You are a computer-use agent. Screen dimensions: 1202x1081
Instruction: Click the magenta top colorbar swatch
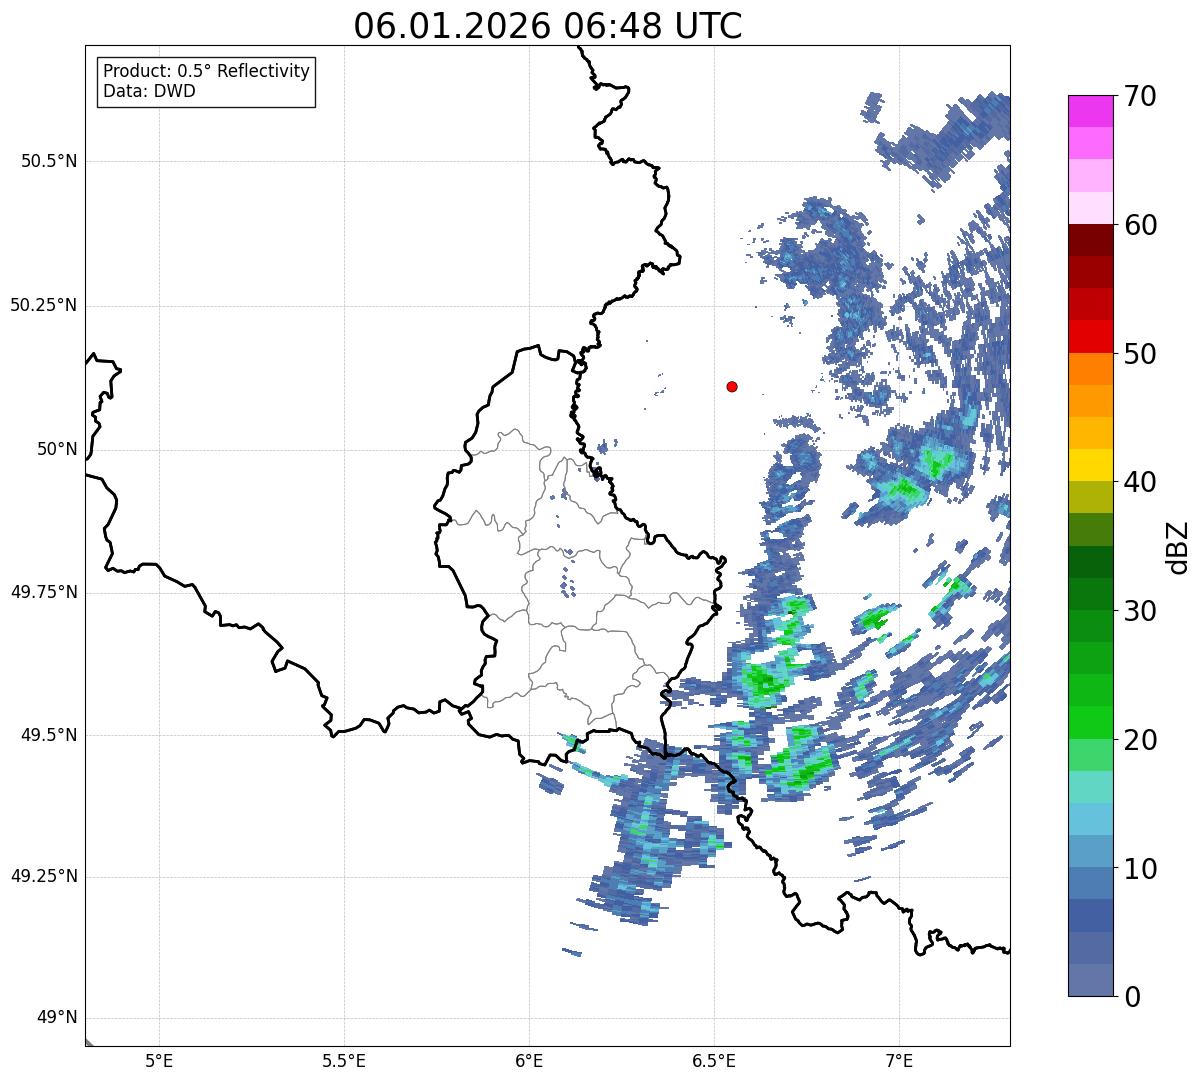point(1091,111)
